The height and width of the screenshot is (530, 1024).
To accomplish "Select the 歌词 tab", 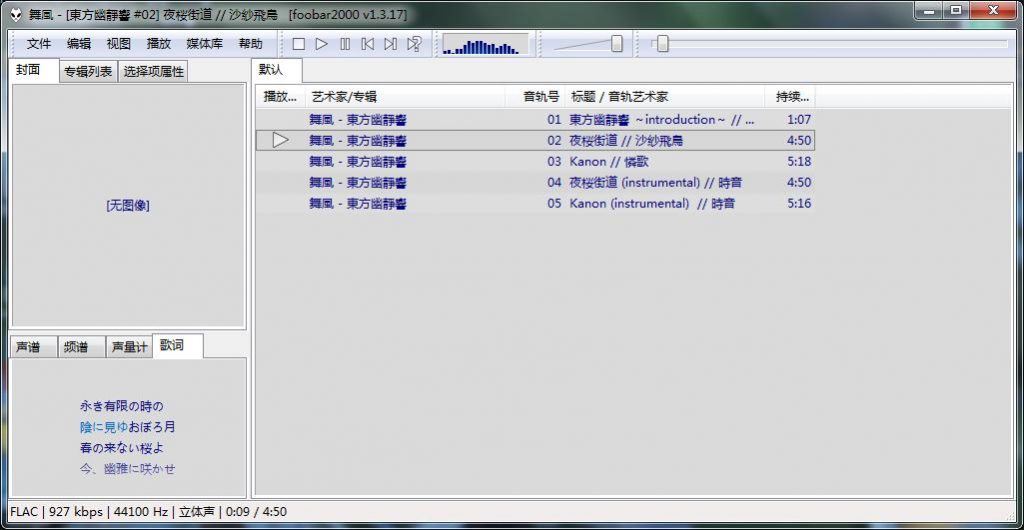I will [x=177, y=345].
